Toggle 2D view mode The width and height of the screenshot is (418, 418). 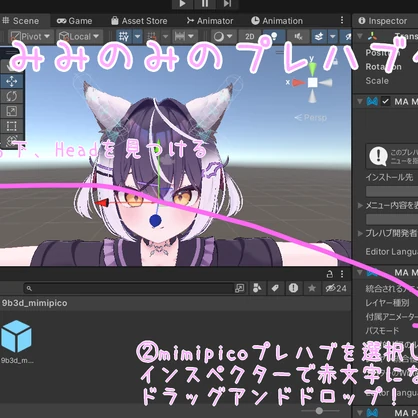(250, 36)
